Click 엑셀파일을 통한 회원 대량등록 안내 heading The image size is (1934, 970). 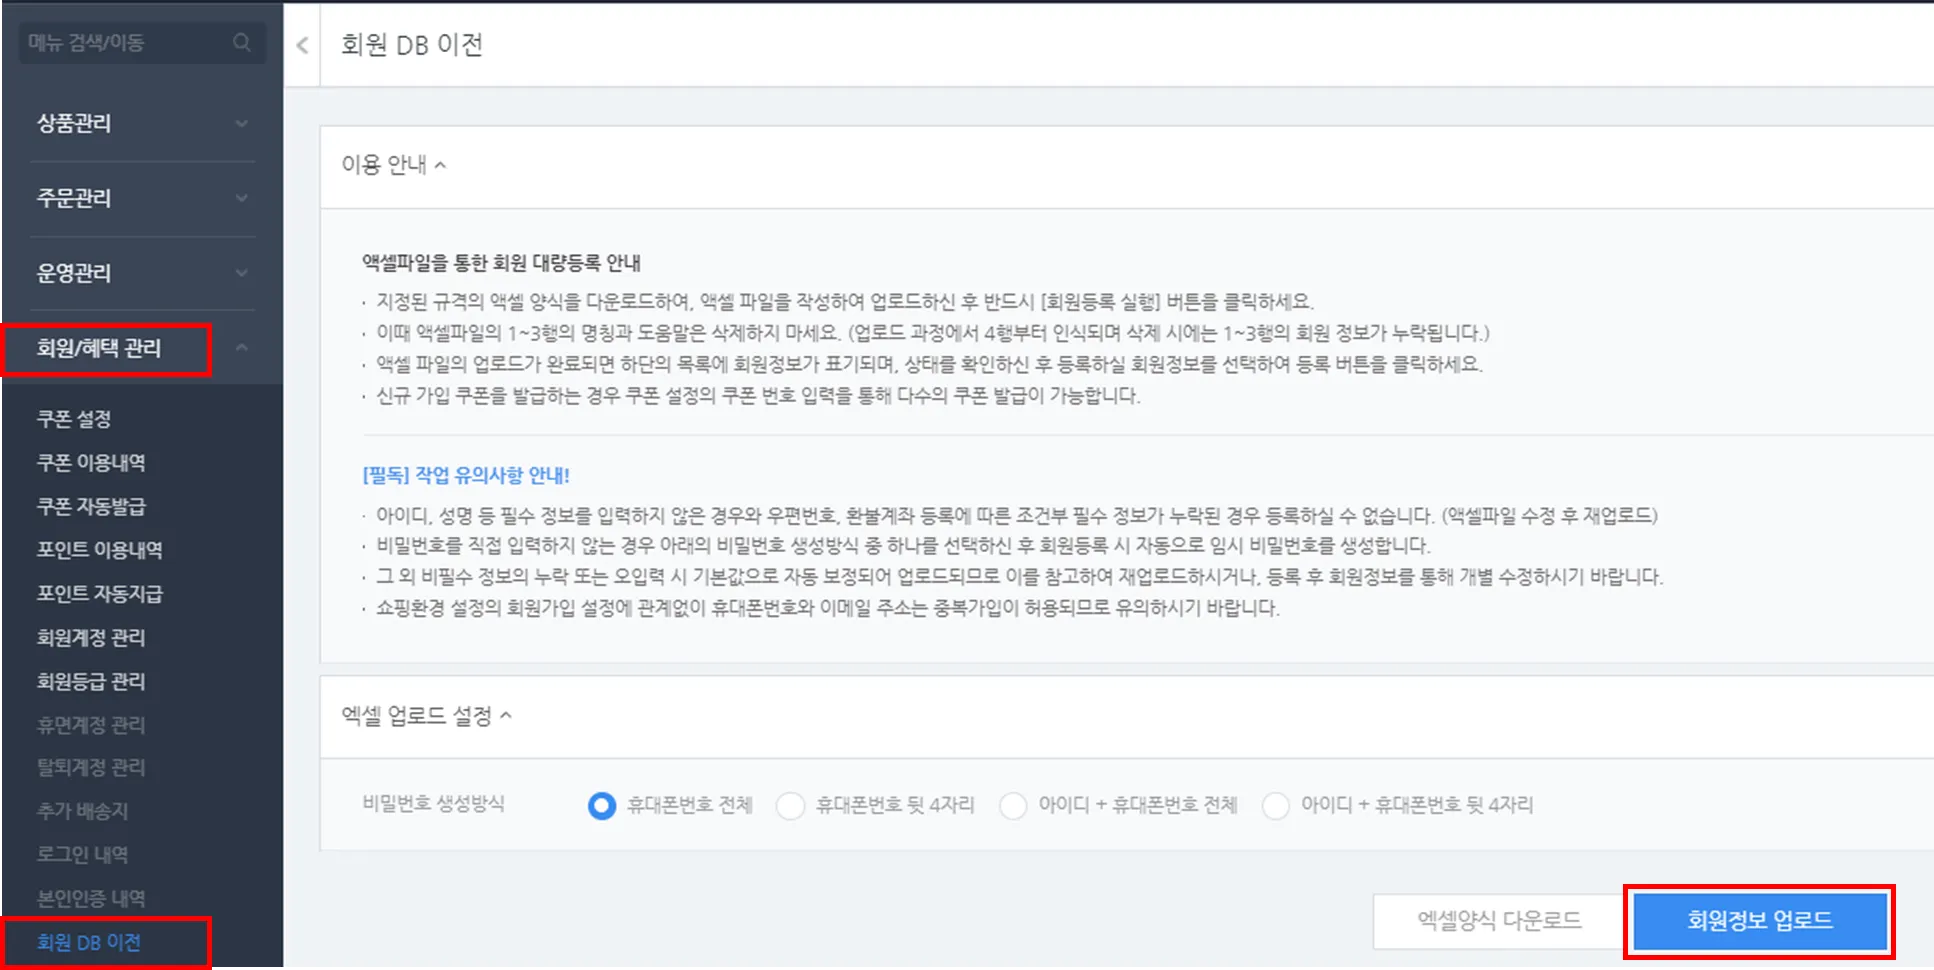(501, 262)
